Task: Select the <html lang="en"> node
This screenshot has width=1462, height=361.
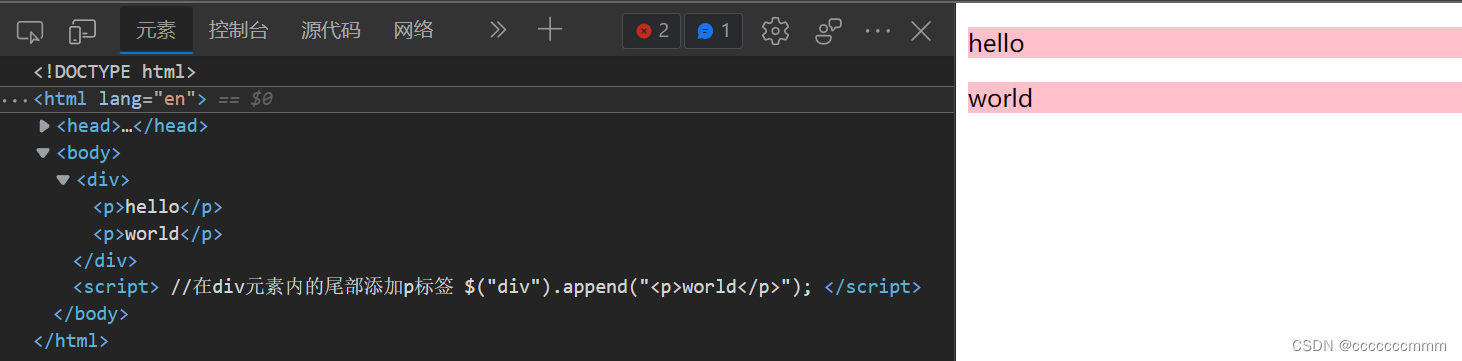Action: coord(120,99)
